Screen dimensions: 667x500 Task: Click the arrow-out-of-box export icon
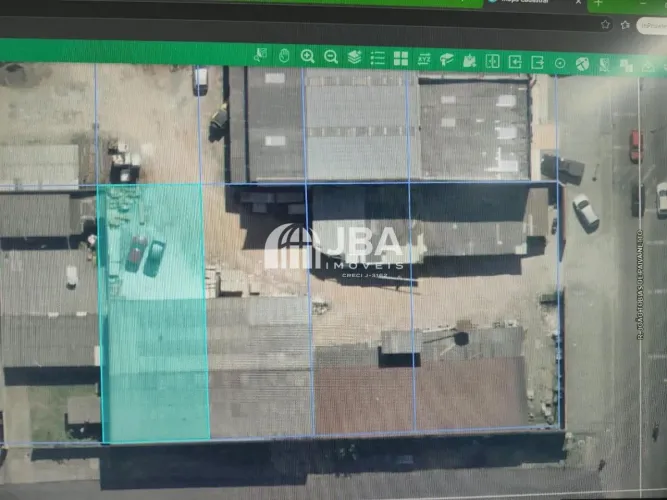coord(537,63)
